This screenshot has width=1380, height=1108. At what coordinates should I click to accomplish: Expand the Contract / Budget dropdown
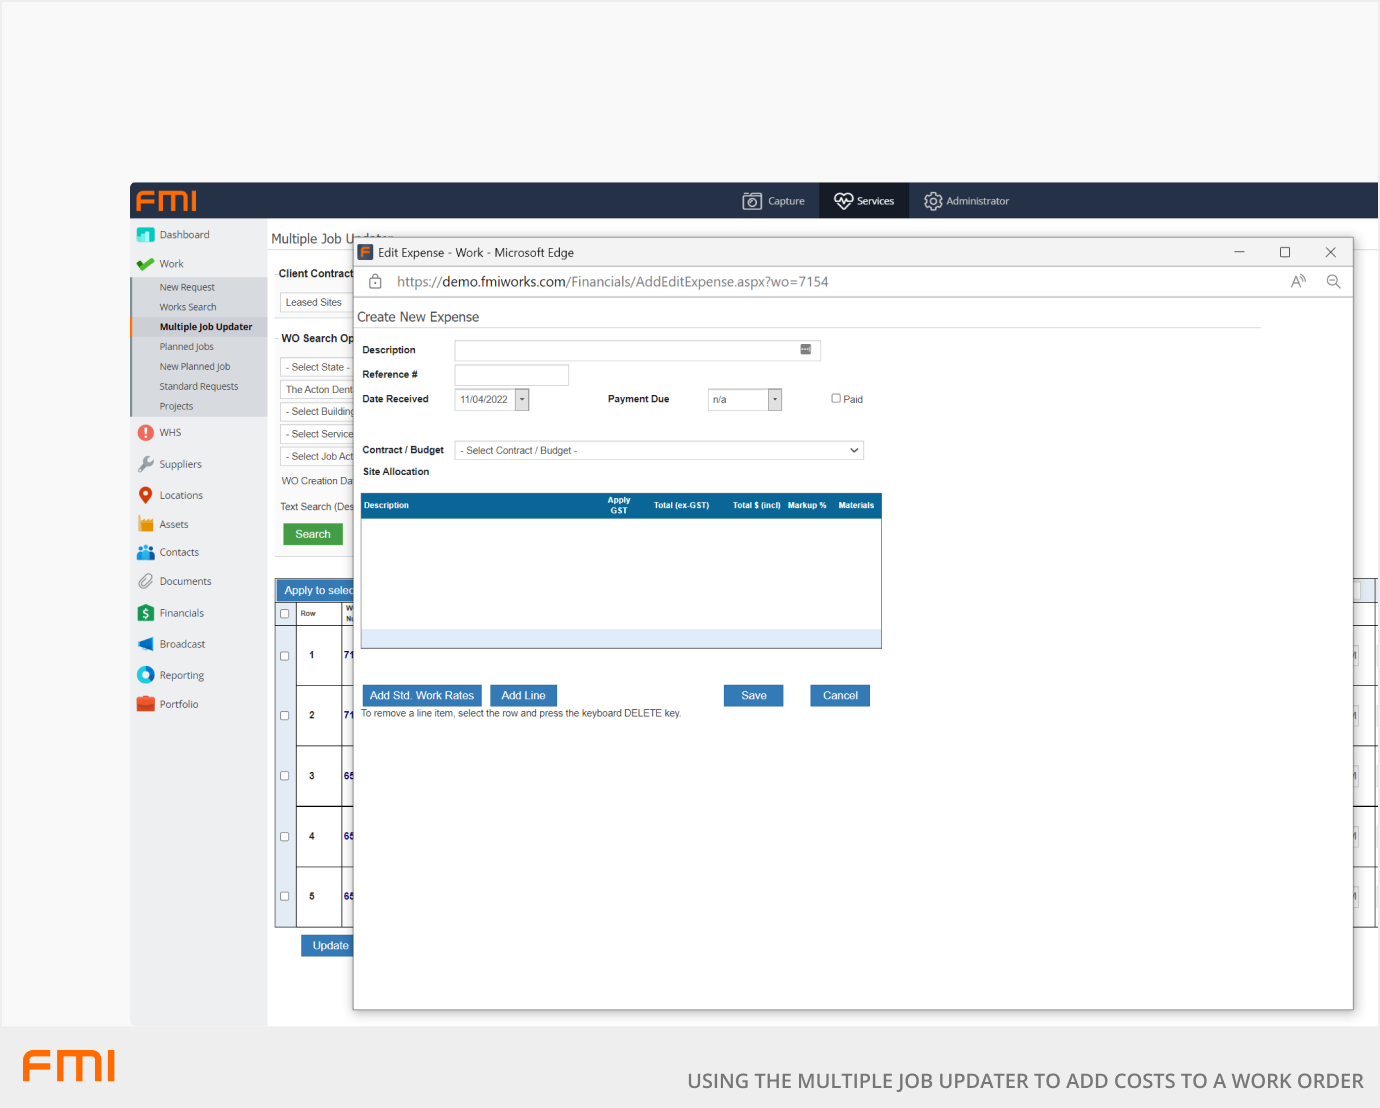pyautogui.click(x=854, y=451)
